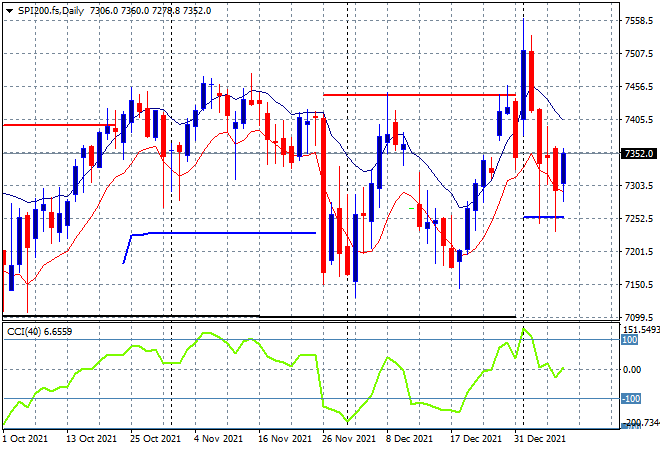The height and width of the screenshot is (450, 660).
Task: Select the OHLC values 7306.0 7360.0 7278.8 7352.0
Action: point(151,11)
